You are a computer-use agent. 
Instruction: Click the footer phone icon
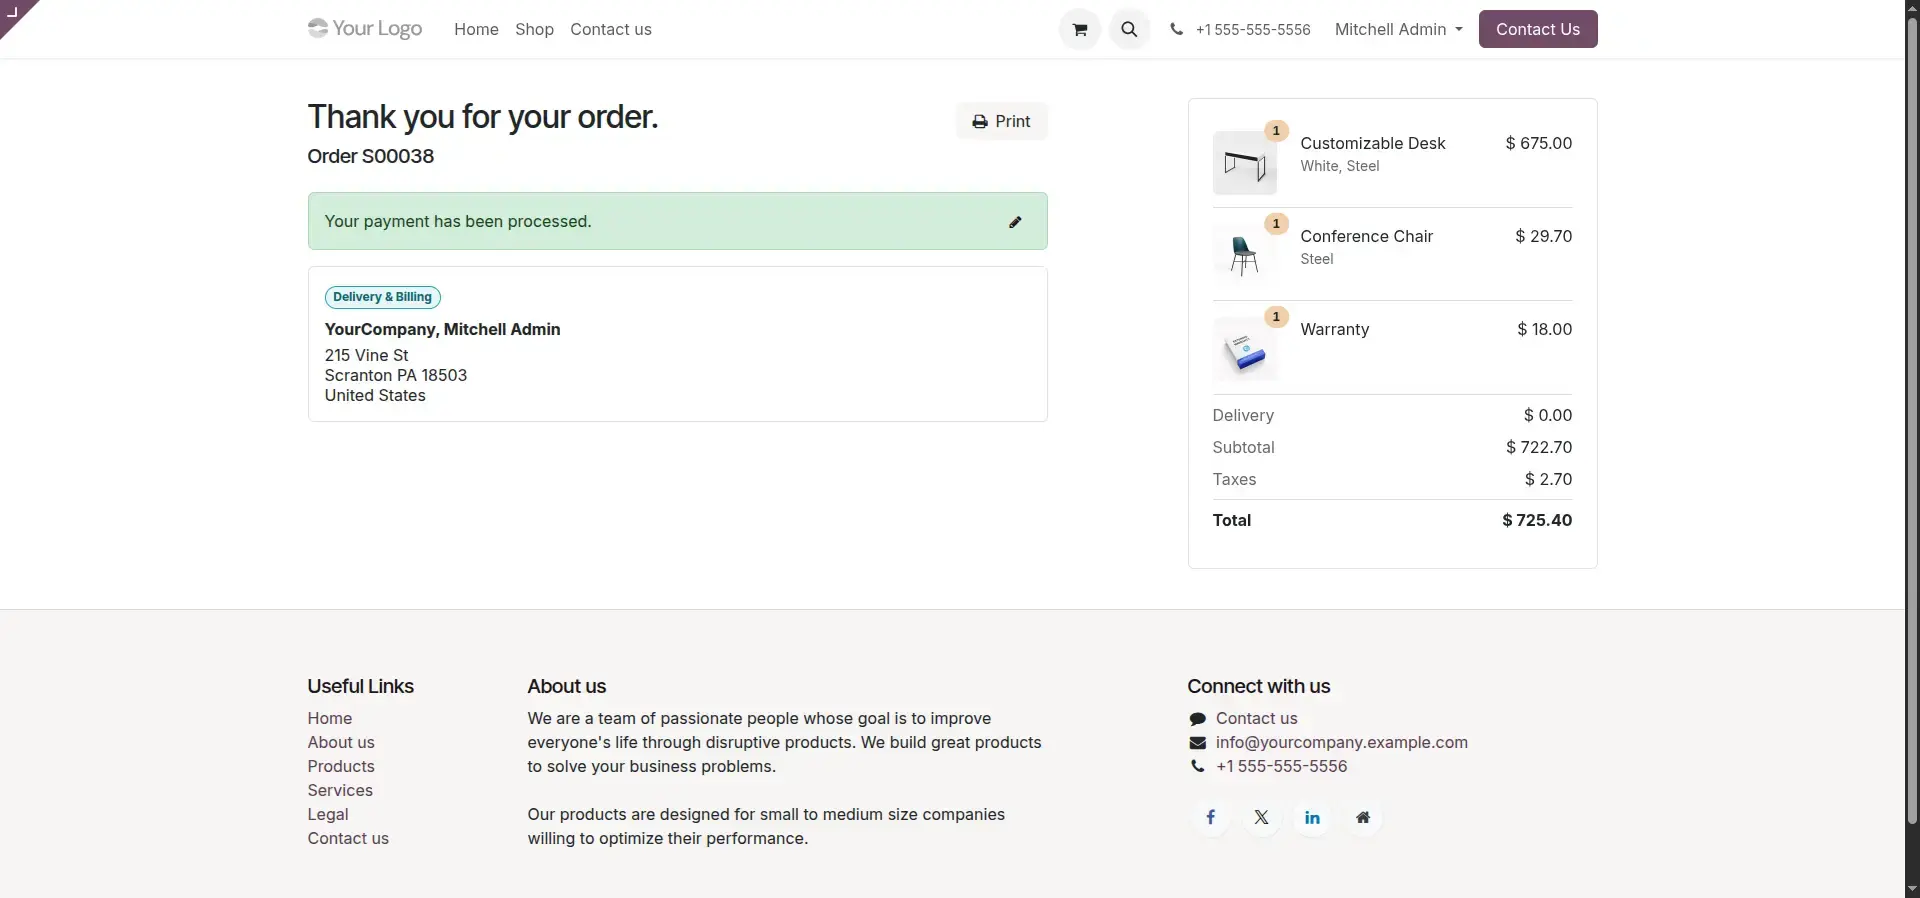tap(1197, 766)
